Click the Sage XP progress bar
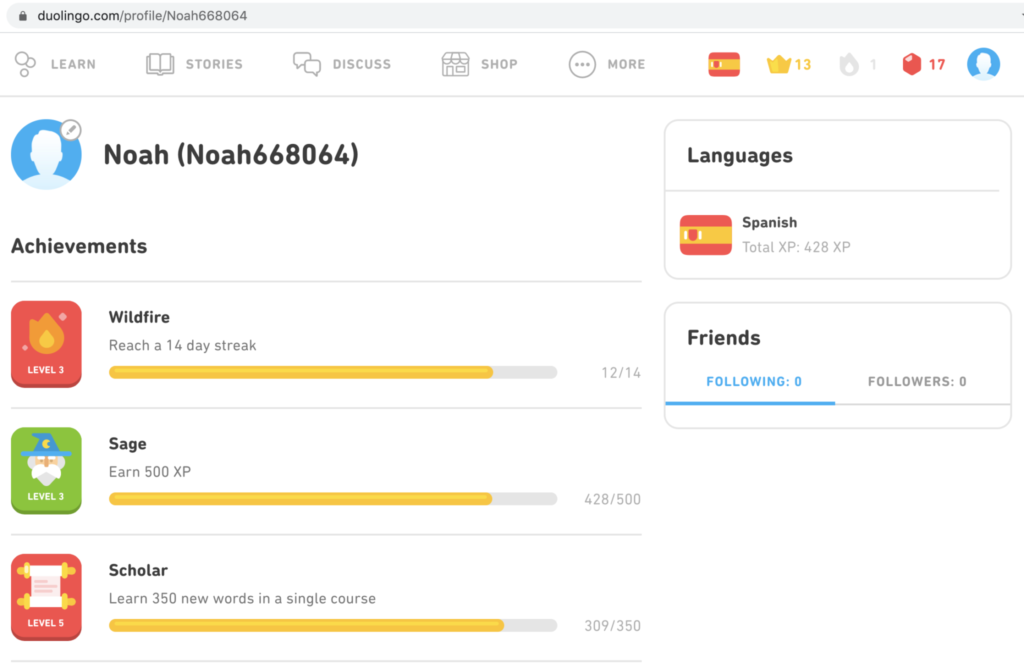This screenshot has height=663, width=1024. click(333, 499)
